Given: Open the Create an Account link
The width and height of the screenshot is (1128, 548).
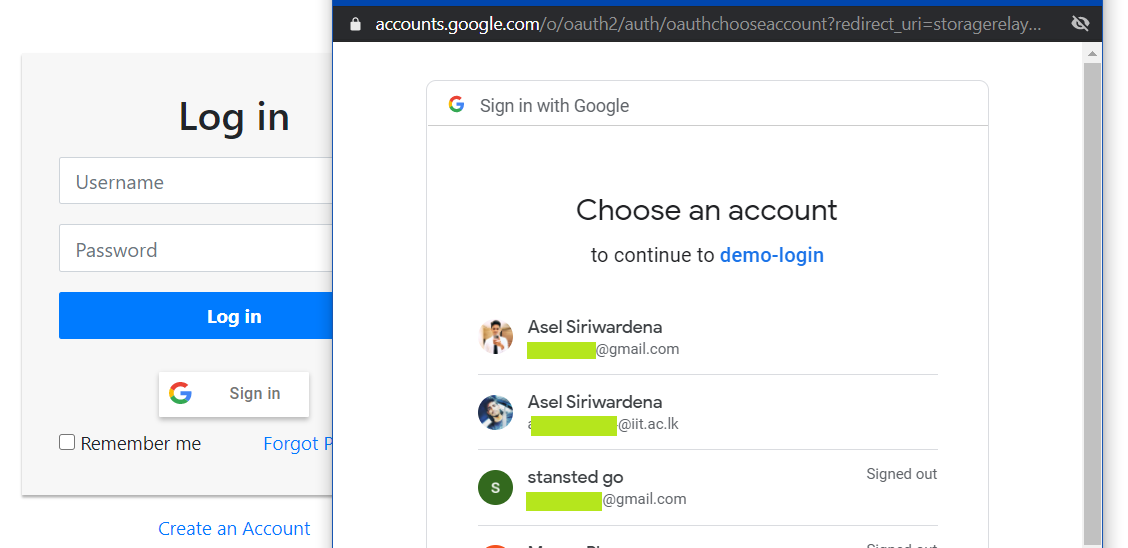Looking at the screenshot, I should tap(234, 529).
